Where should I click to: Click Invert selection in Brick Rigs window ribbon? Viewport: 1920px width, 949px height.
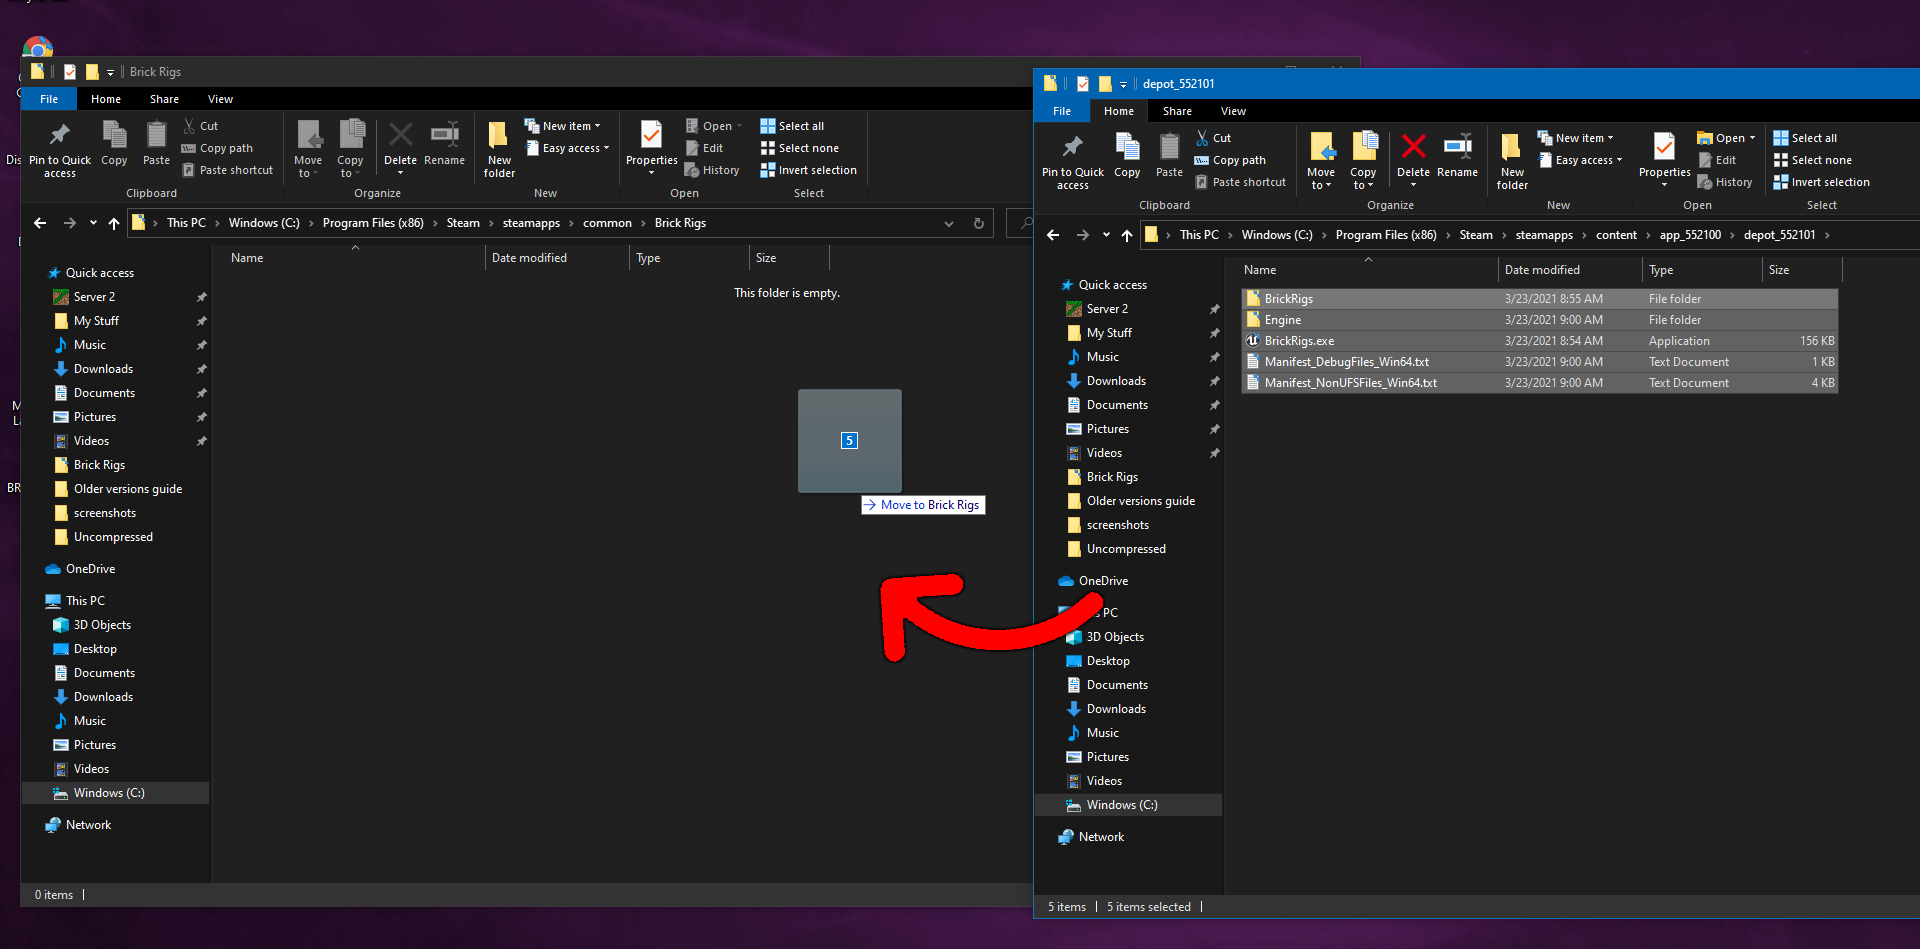pos(808,170)
